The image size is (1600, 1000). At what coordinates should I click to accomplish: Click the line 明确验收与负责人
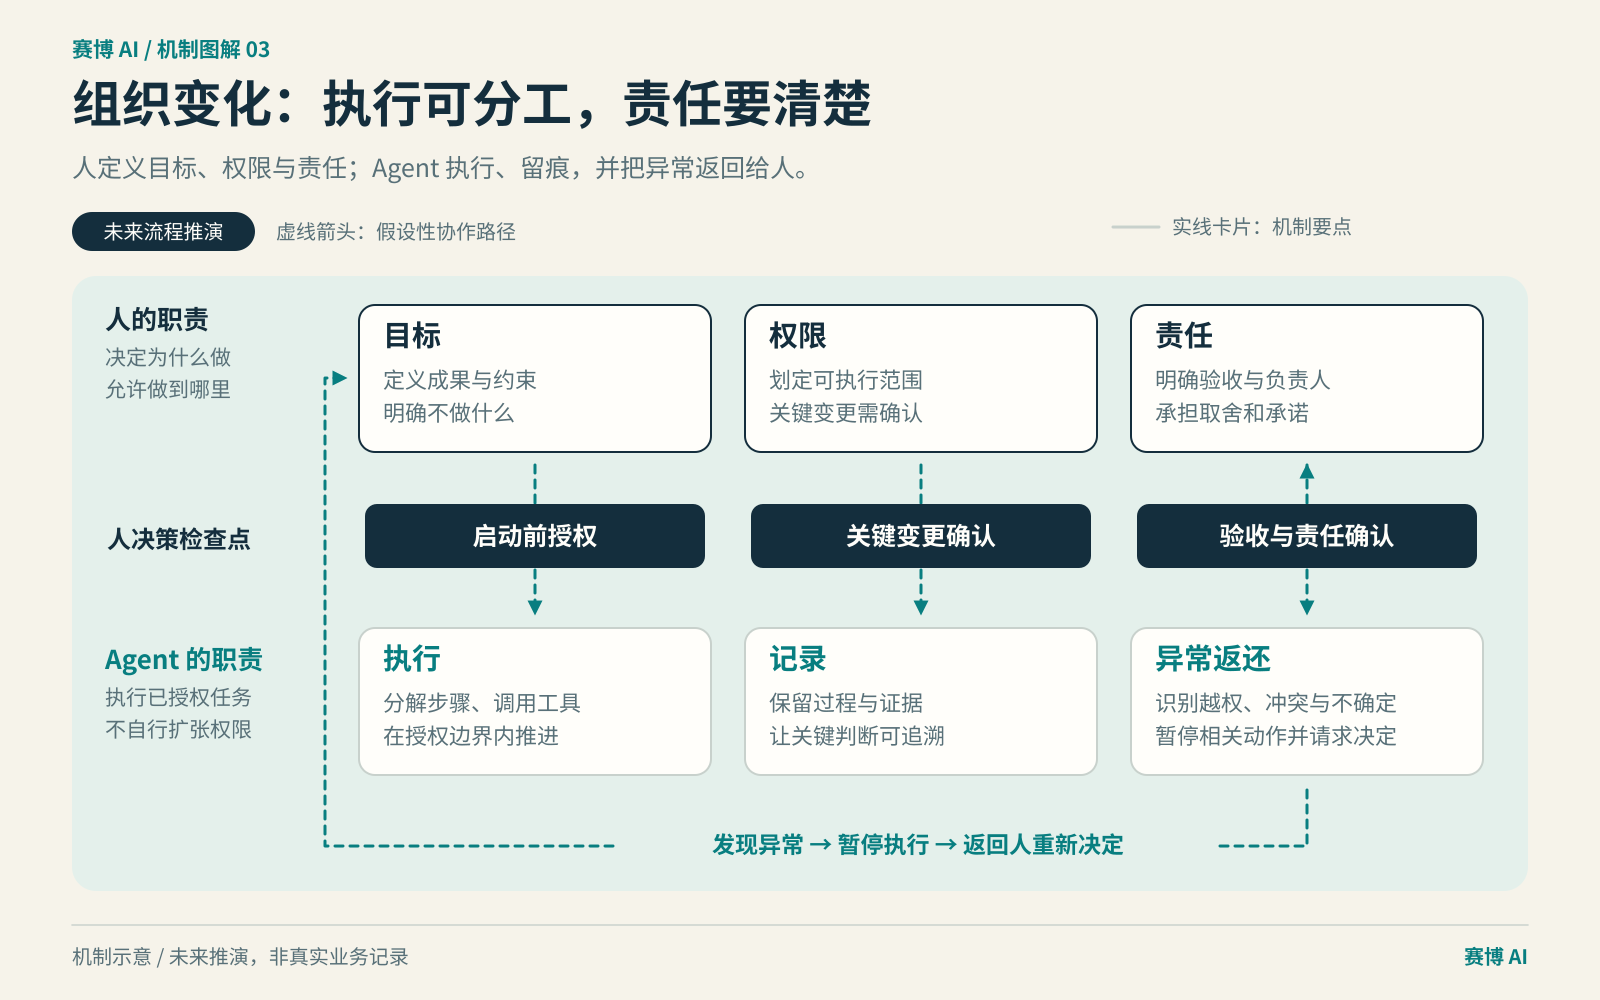point(1243,380)
